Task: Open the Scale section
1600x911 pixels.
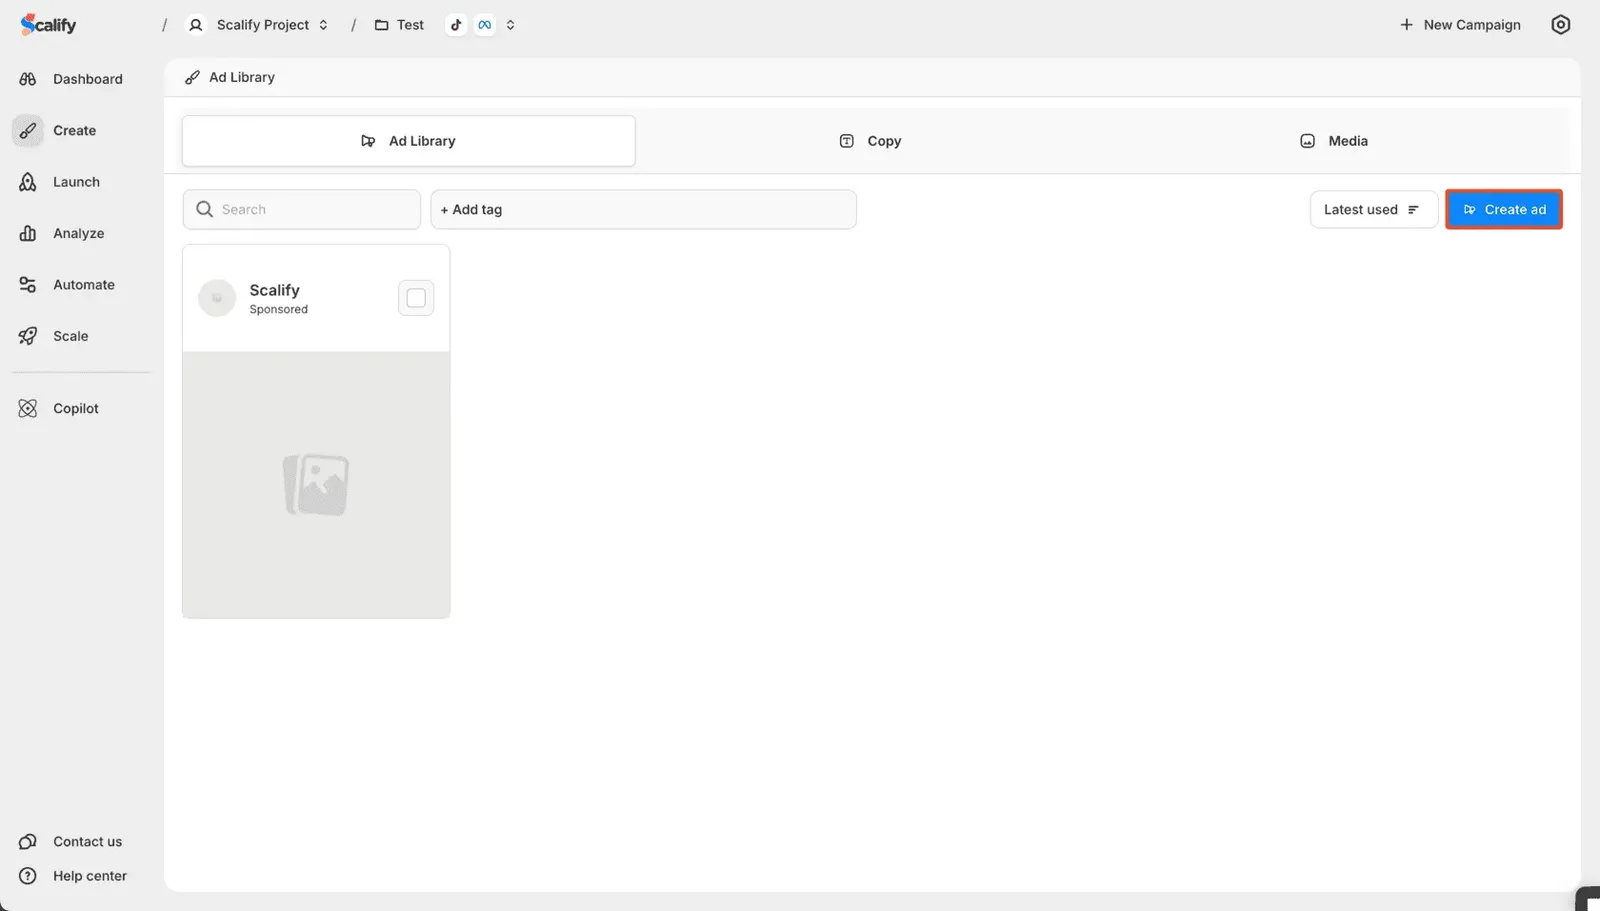Action: point(70,336)
